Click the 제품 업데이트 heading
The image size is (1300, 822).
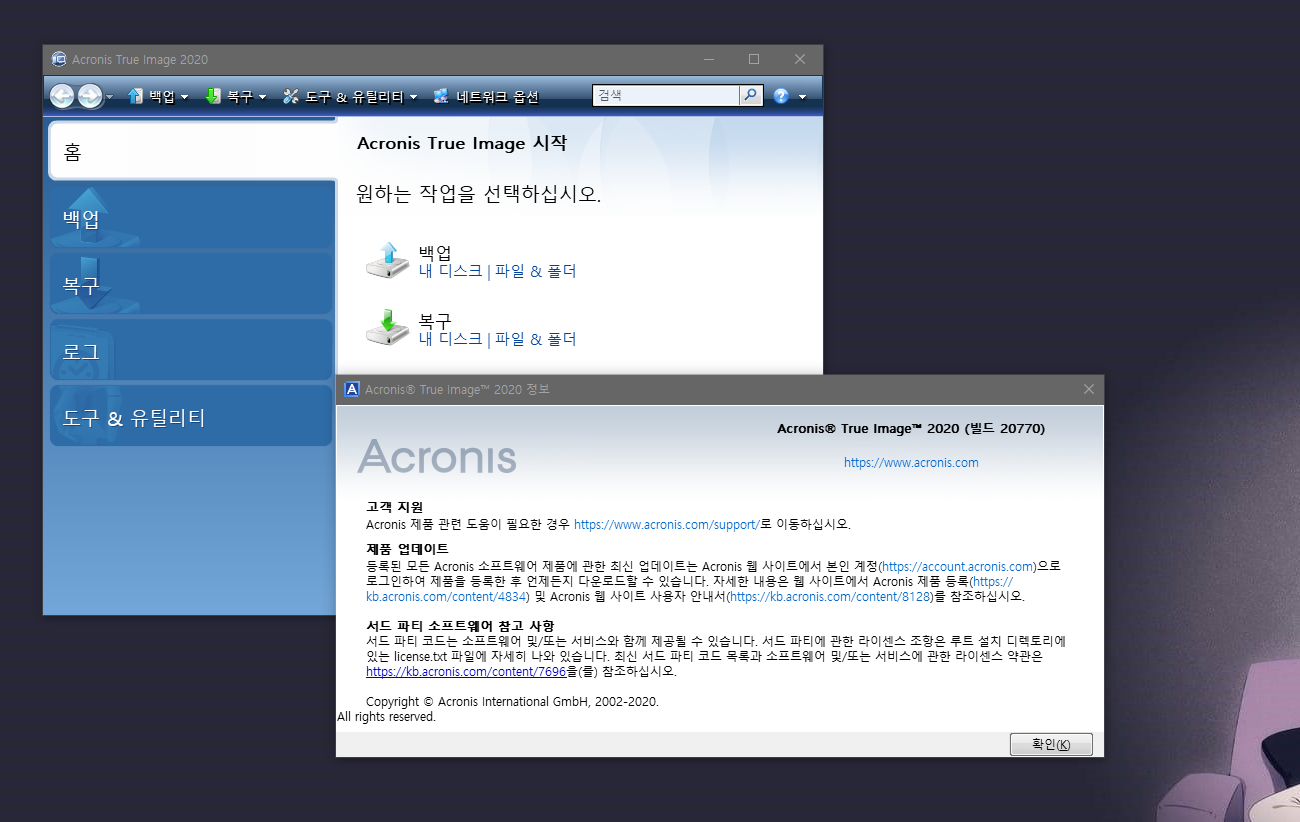[x=407, y=549]
